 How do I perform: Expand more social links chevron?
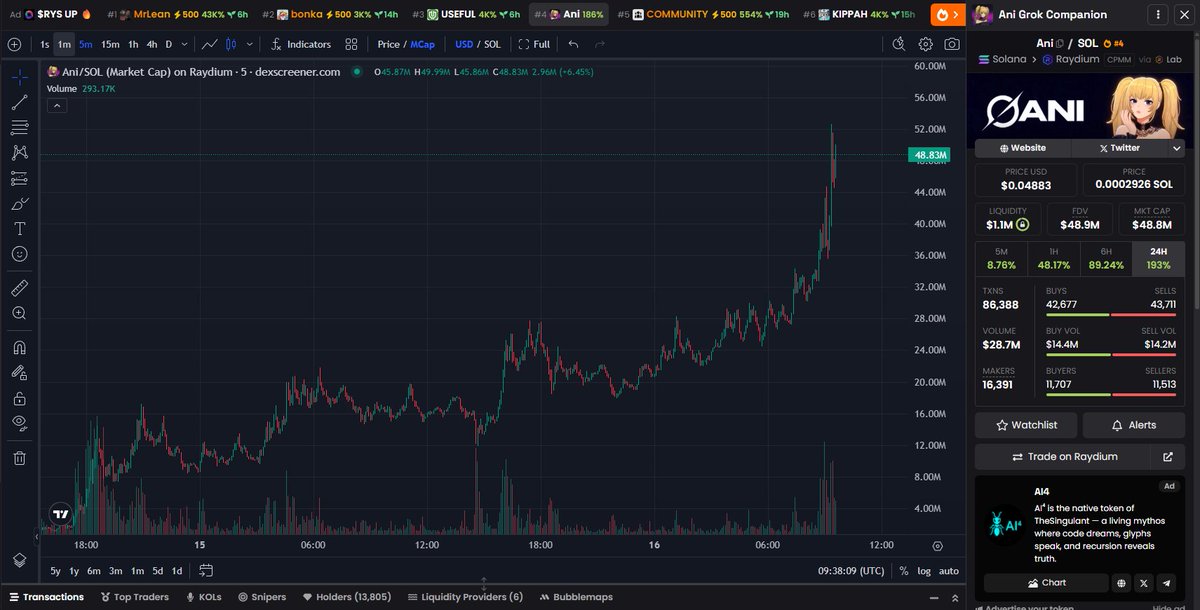click(x=1177, y=147)
